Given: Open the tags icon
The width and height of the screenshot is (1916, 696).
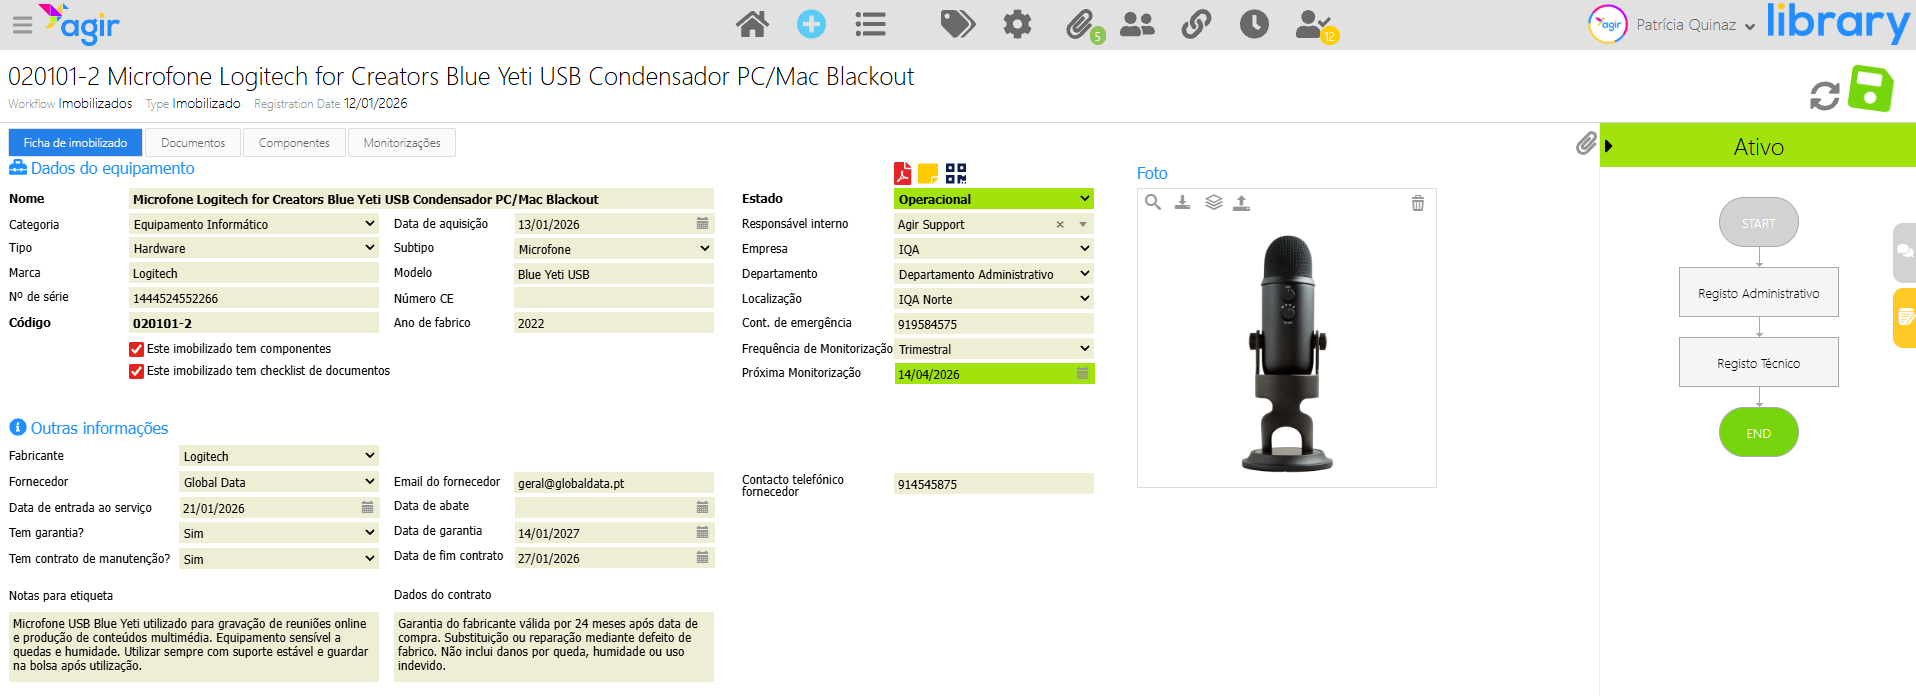Looking at the screenshot, I should (957, 24).
